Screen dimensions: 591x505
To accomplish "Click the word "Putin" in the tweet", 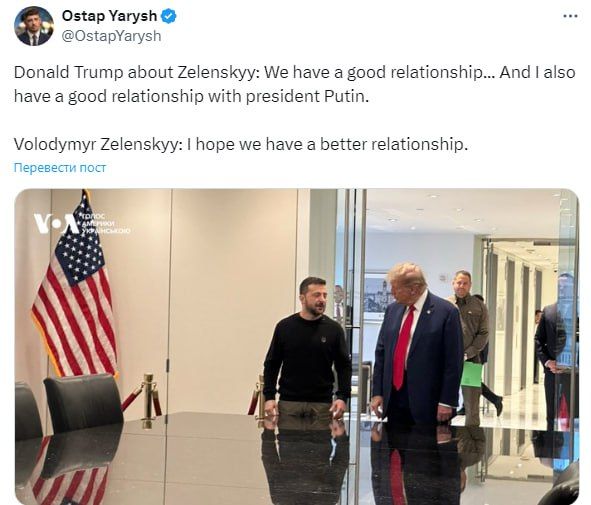I will coord(346,96).
